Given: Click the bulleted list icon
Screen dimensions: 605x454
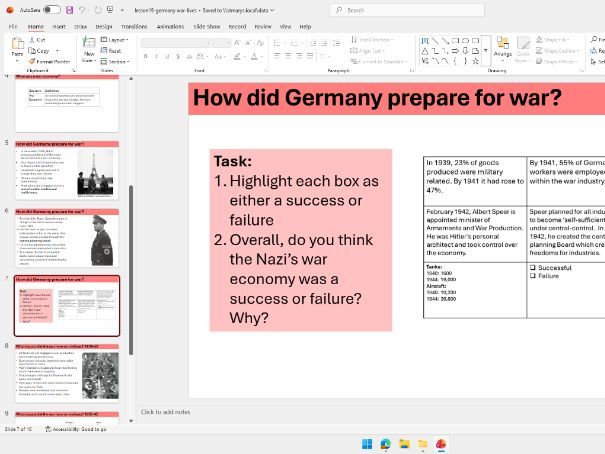Looking at the screenshot, I should pos(279,43).
